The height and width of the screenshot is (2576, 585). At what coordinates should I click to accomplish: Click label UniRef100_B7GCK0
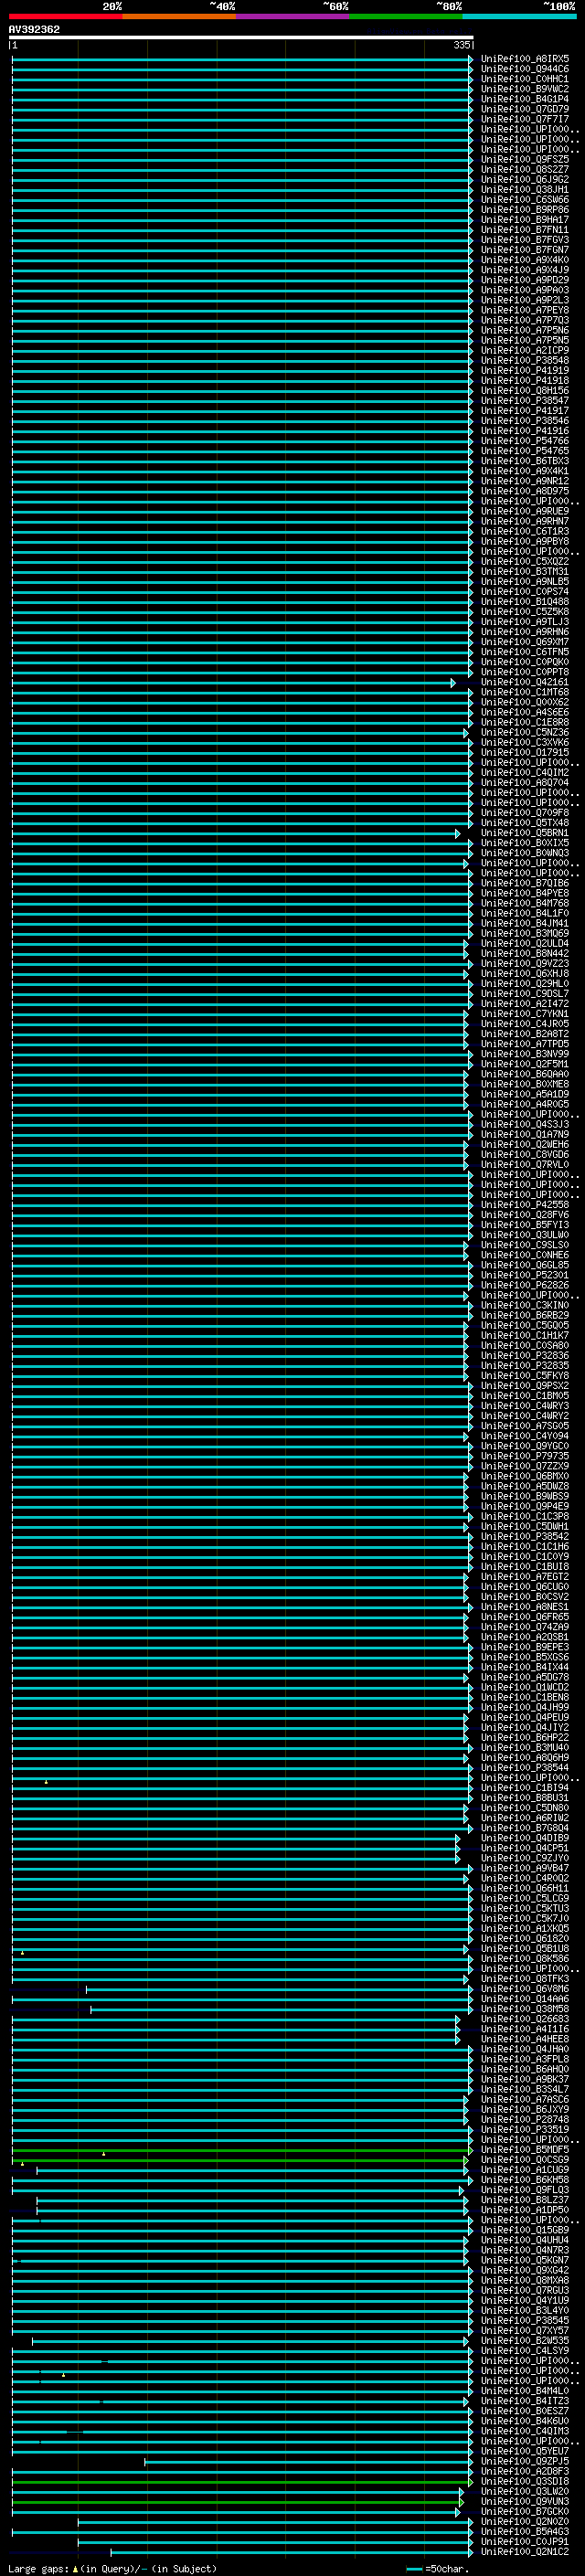tap(525, 2511)
